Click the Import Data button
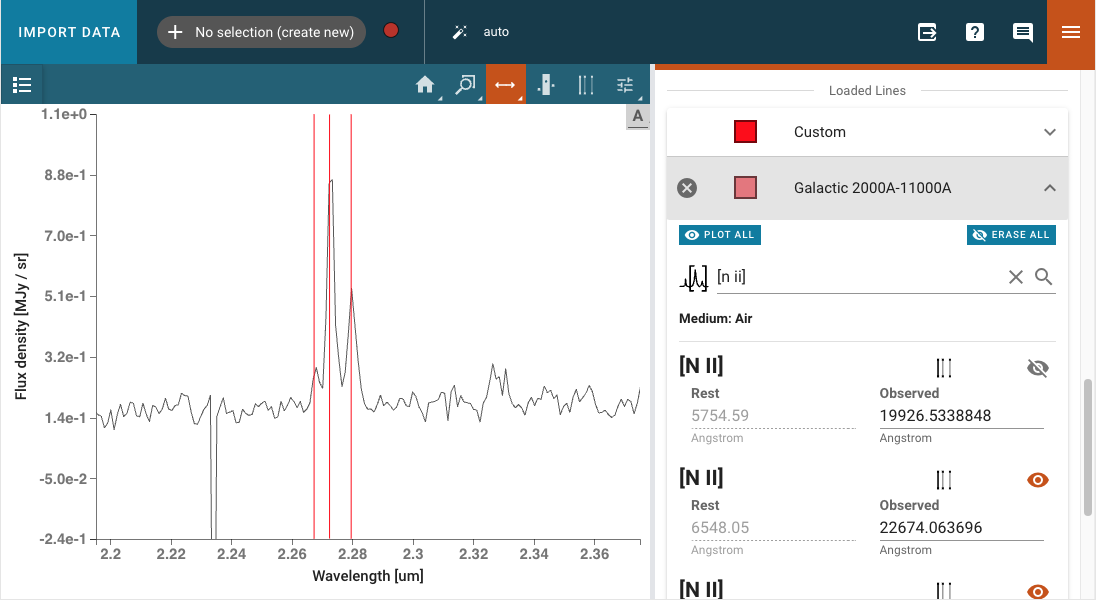1097x602 pixels. 69,32
